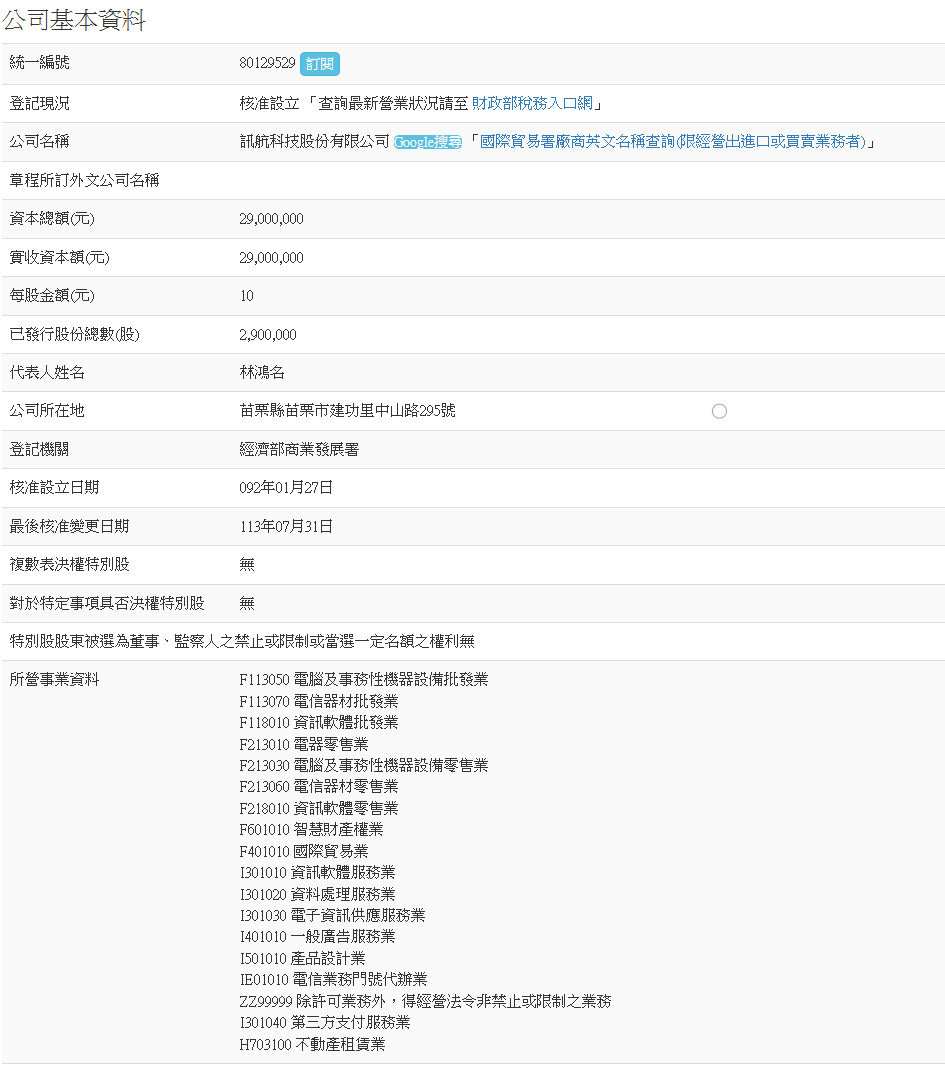Viewport: 945px width, 1065px height.
Task: Click the 訂閱 subscribe button
Action: point(319,64)
